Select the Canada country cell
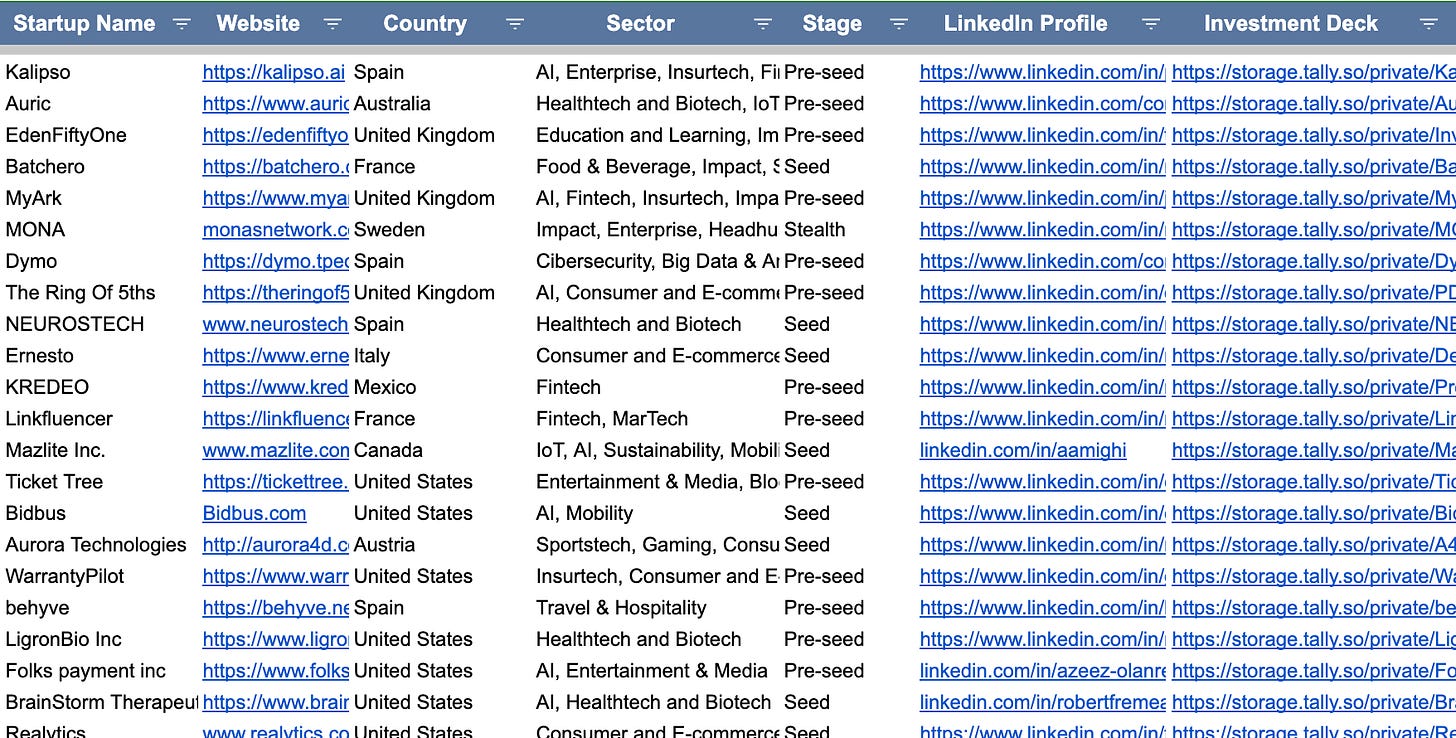 tap(388, 450)
